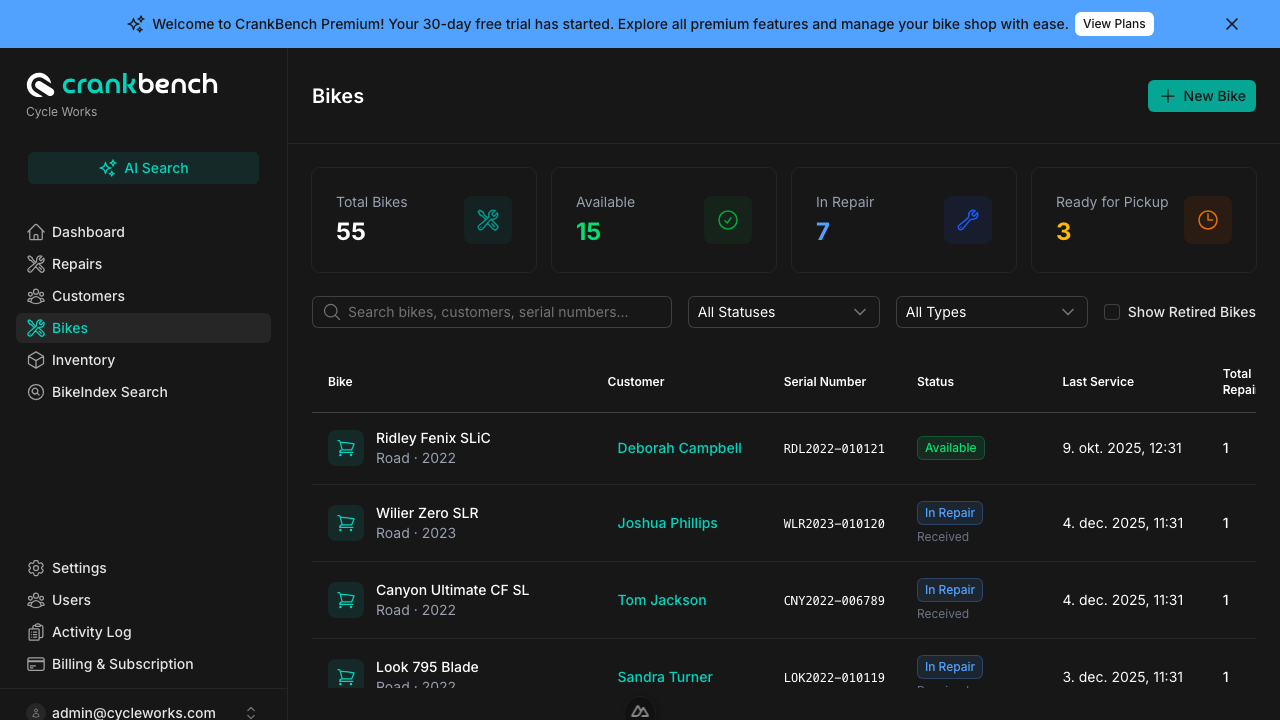Dismiss the premium trial banner

pyautogui.click(x=1232, y=24)
